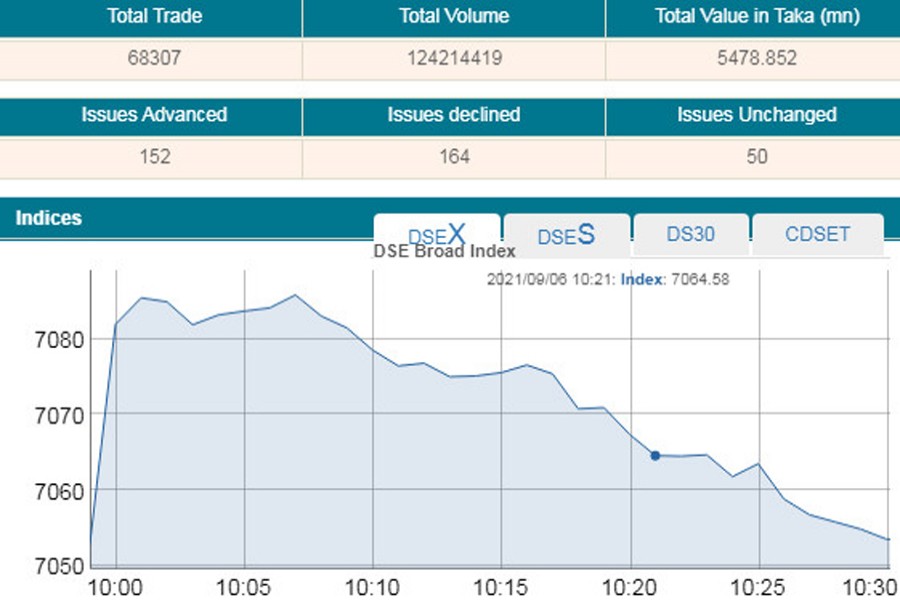Click the 10:15 time axis label
900x600 pixels.
(500, 584)
